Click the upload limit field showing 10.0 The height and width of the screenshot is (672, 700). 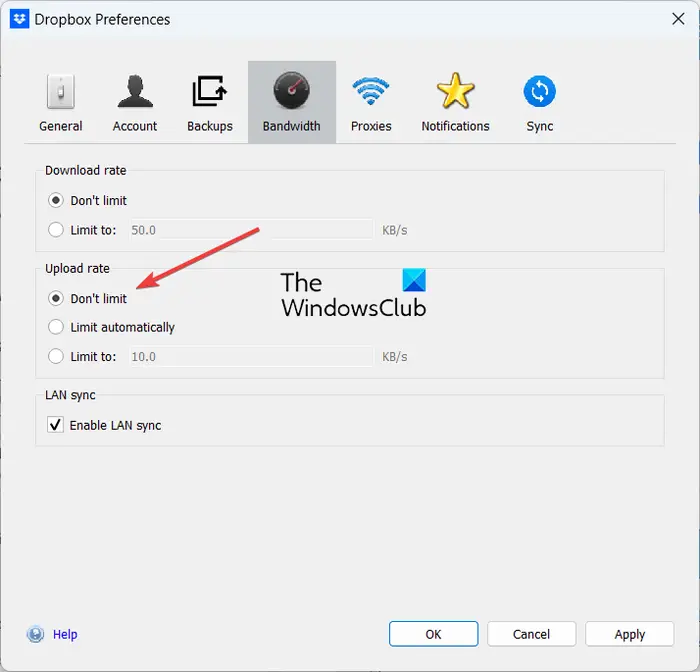[251, 356]
